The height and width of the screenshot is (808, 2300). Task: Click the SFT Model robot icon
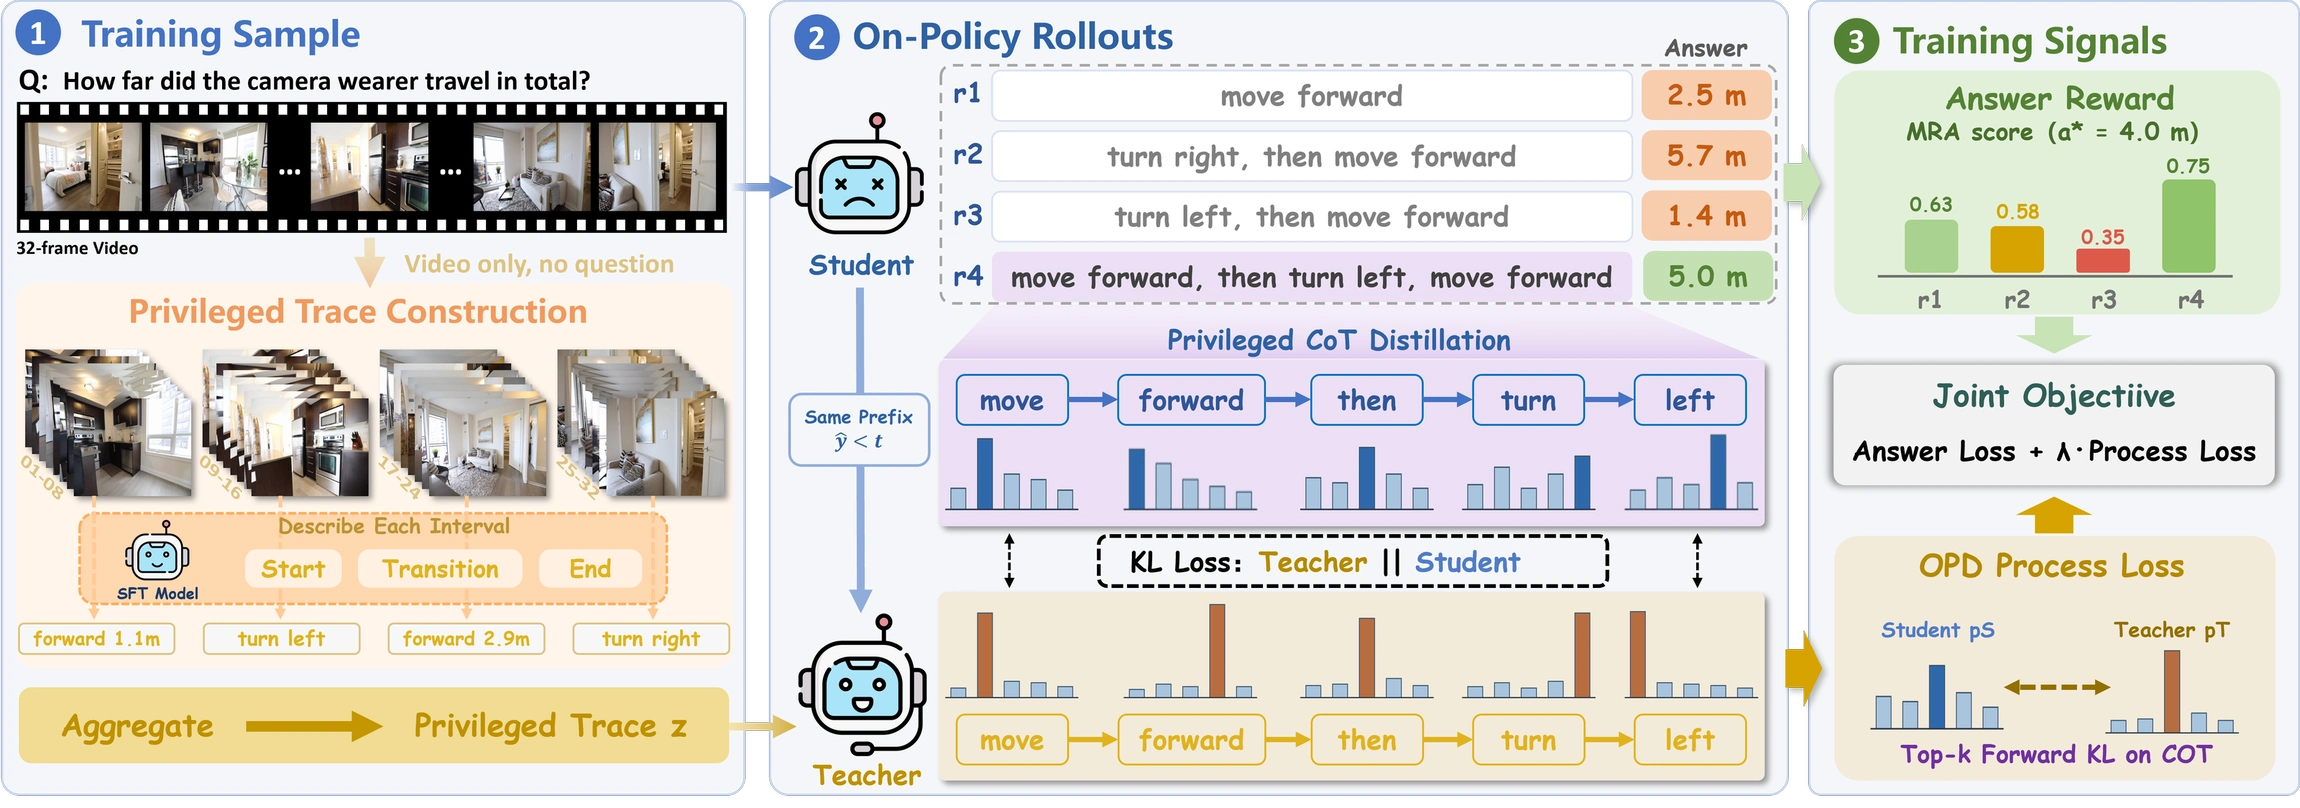157,552
